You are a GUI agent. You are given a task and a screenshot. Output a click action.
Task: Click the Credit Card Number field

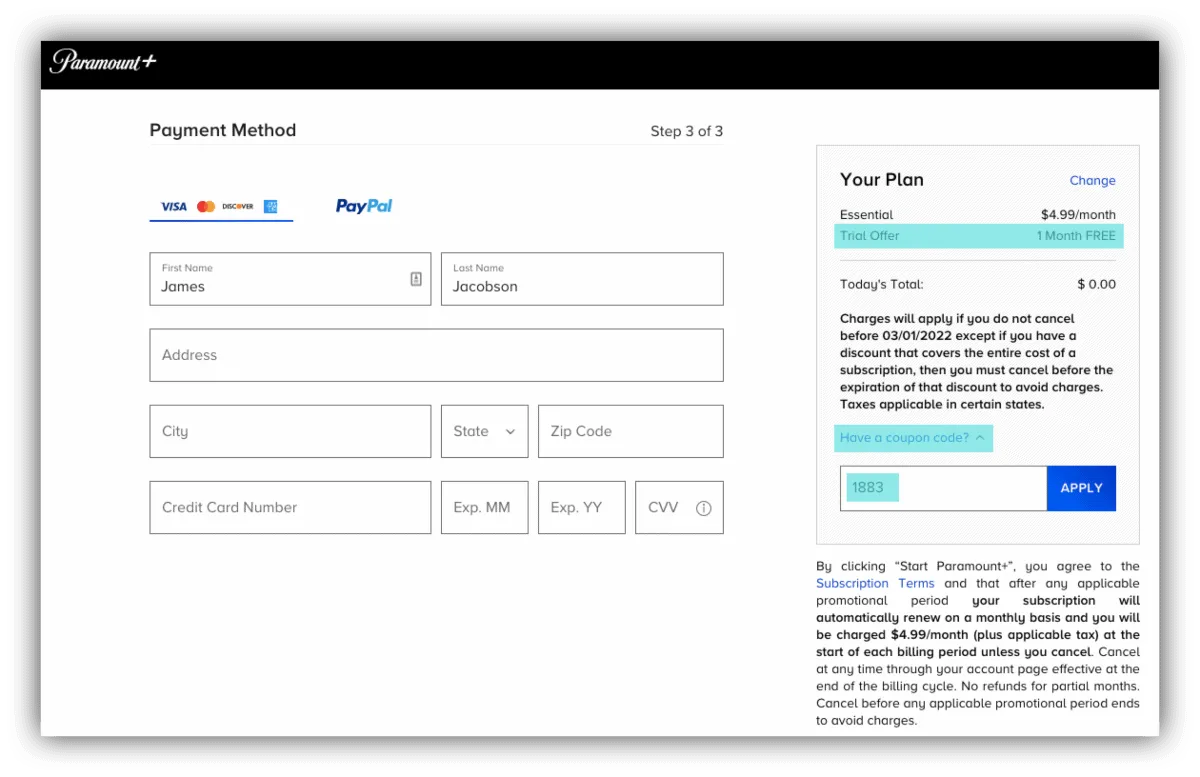click(x=290, y=507)
